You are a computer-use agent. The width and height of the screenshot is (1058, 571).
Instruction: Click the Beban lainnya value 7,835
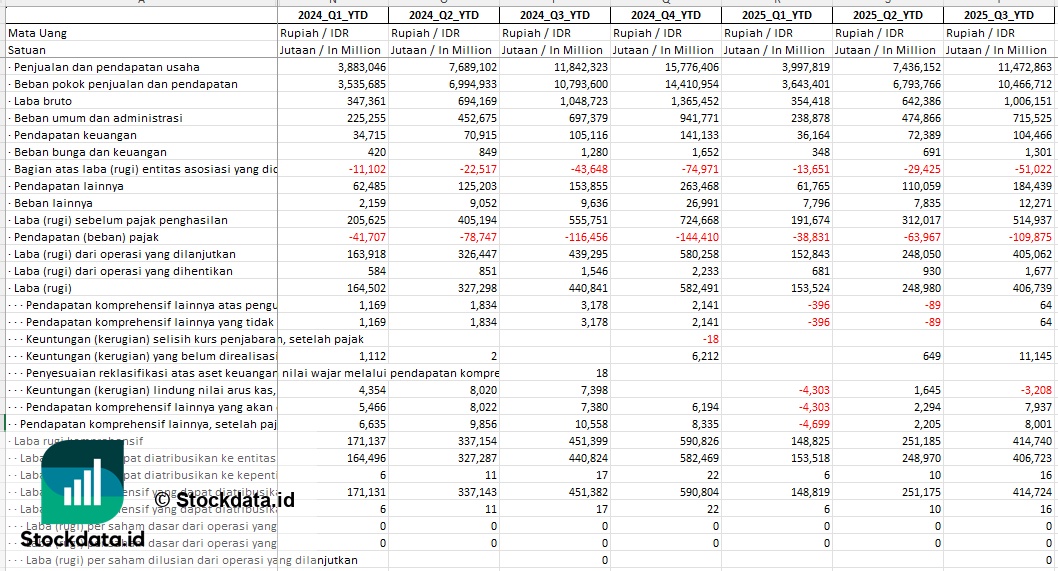tap(927, 202)
